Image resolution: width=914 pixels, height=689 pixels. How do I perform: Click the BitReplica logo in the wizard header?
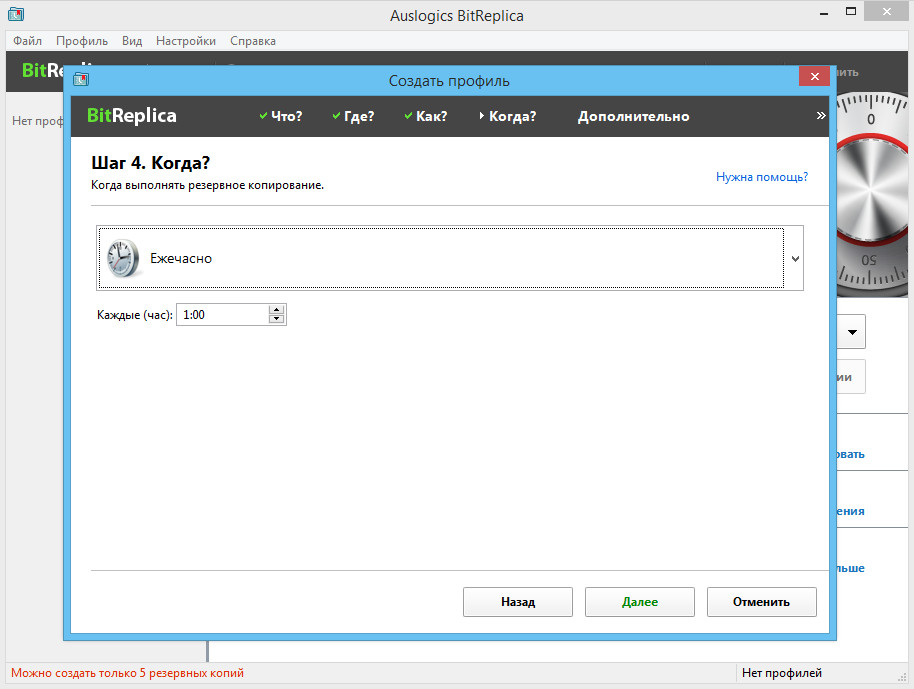tap(132, 115)
